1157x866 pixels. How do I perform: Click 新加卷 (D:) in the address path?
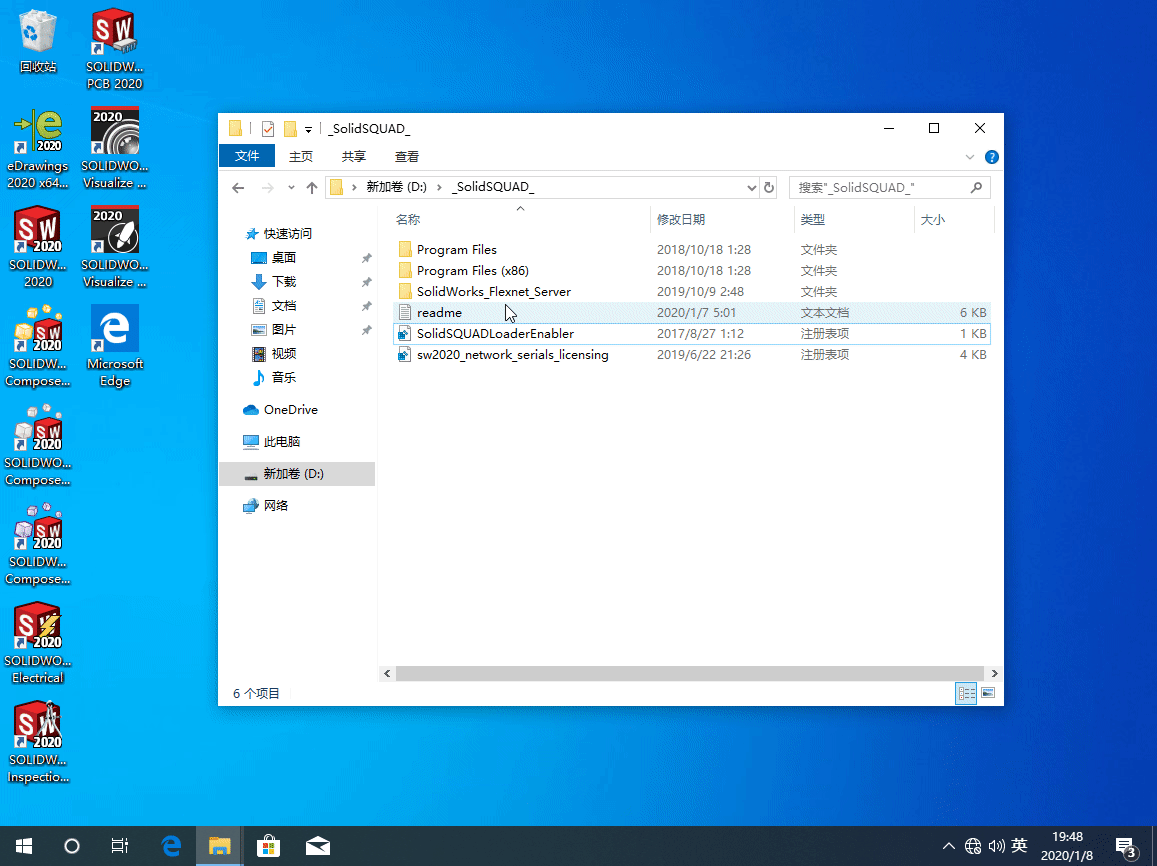396,187
